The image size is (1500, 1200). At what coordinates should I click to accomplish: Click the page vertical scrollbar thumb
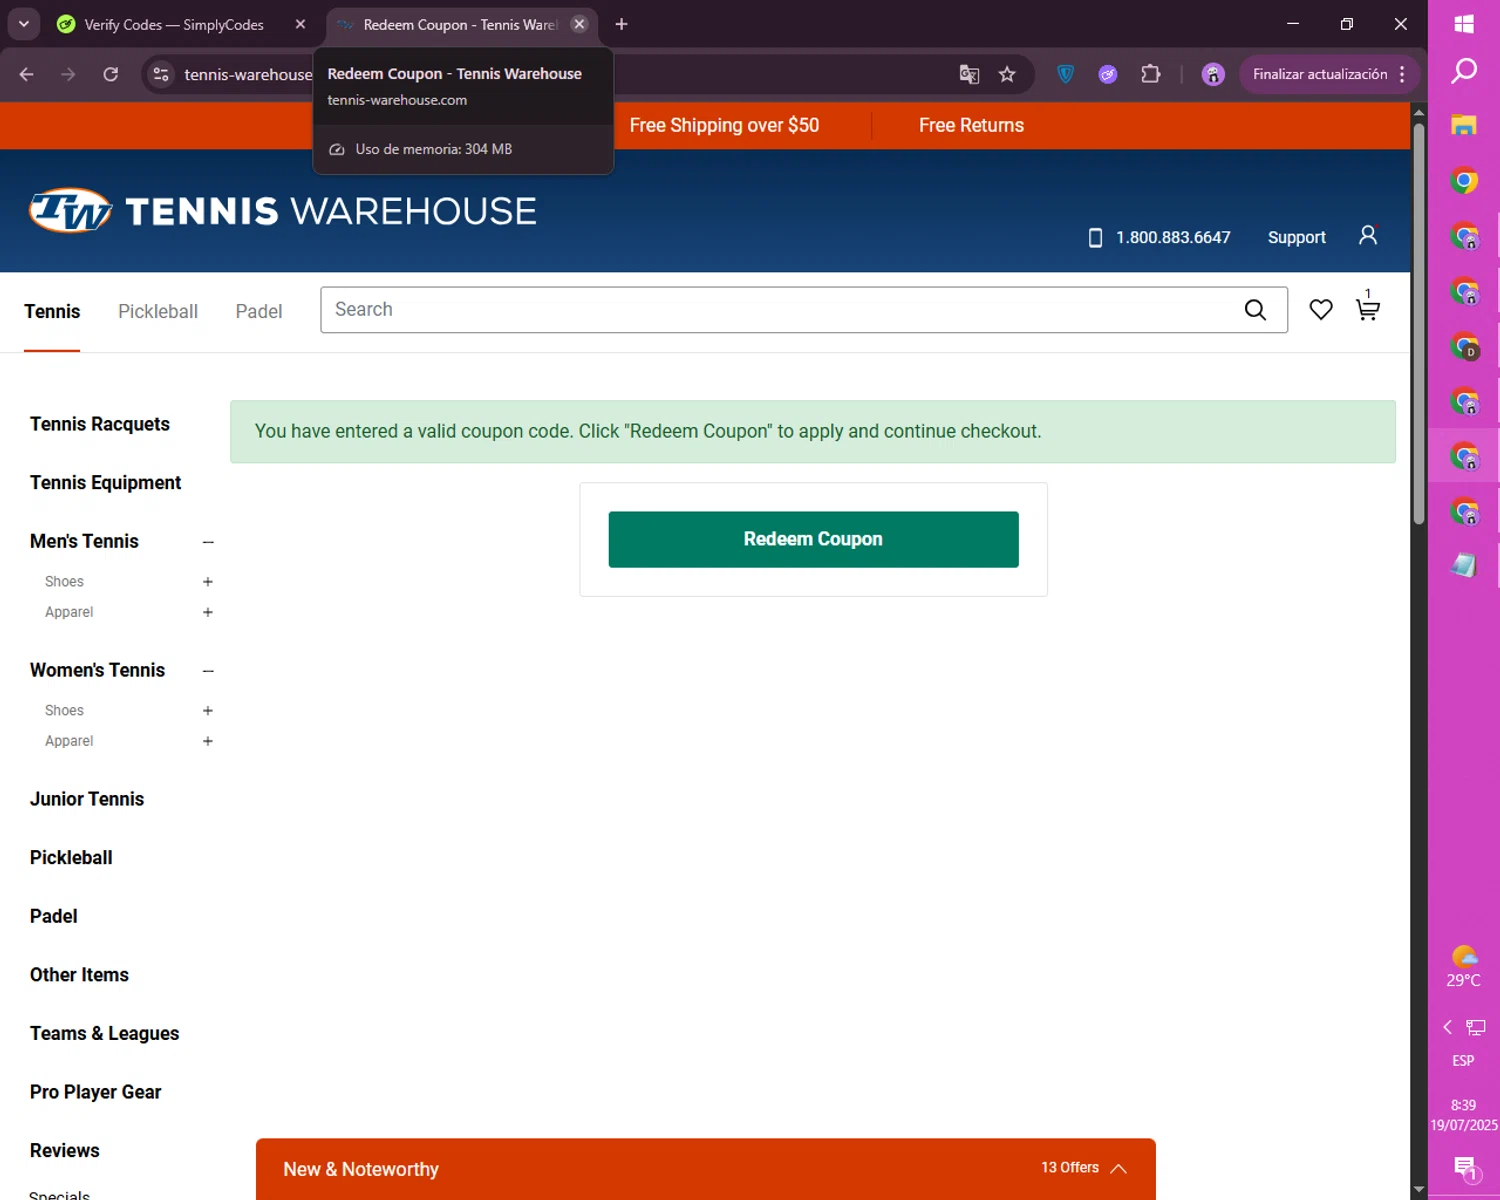pos(1418,323)
